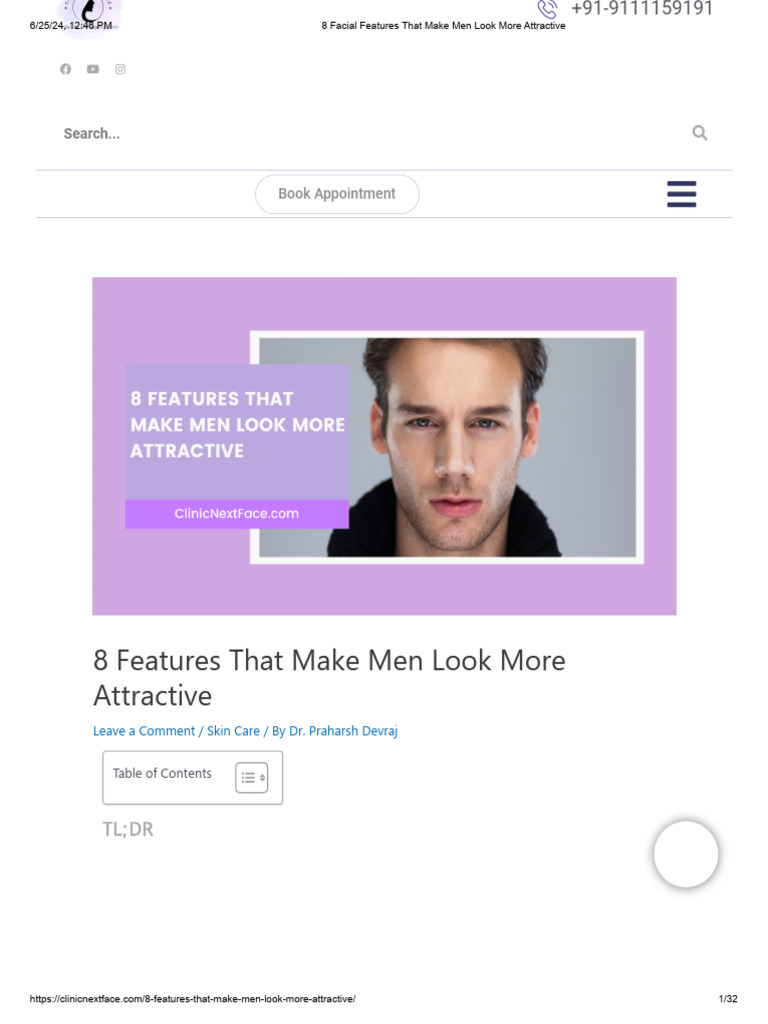768x1024 pixels.
Task: Click the white floating circle button
Action: (686, 854)
